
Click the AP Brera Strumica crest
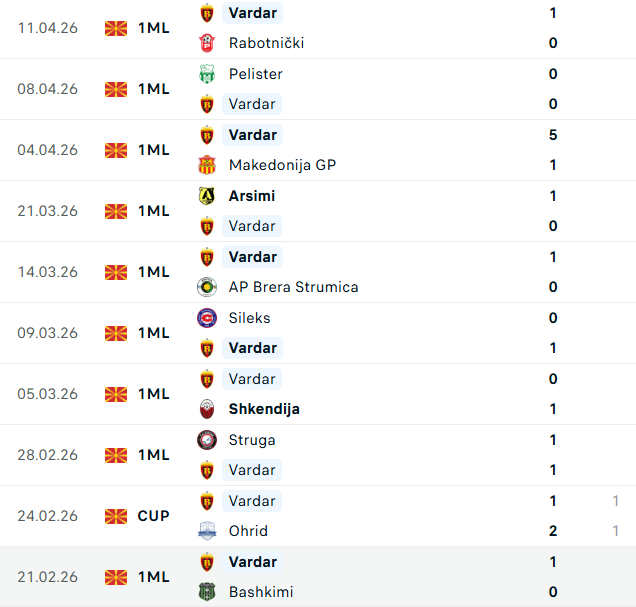click(x=207, y=287)
